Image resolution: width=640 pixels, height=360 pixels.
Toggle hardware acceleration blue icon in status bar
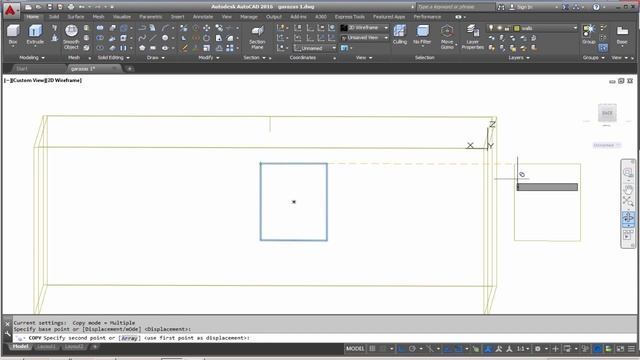pyautogui.click(x=598, y=349)
